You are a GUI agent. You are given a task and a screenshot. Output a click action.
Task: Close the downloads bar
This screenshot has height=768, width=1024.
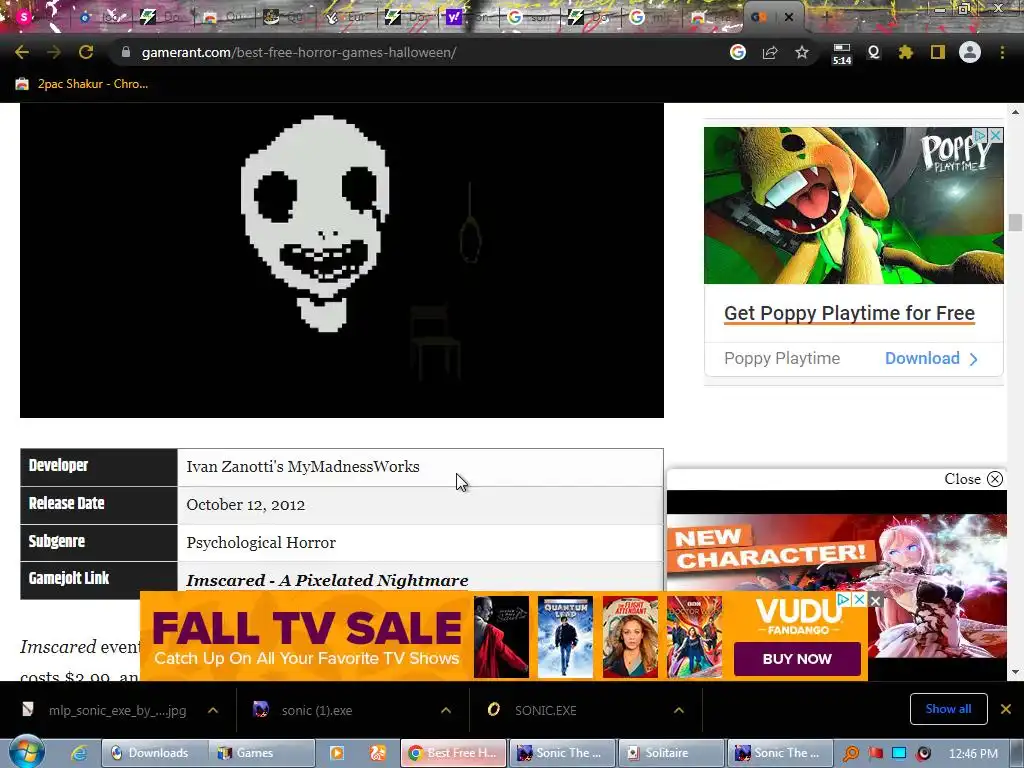1006,709
